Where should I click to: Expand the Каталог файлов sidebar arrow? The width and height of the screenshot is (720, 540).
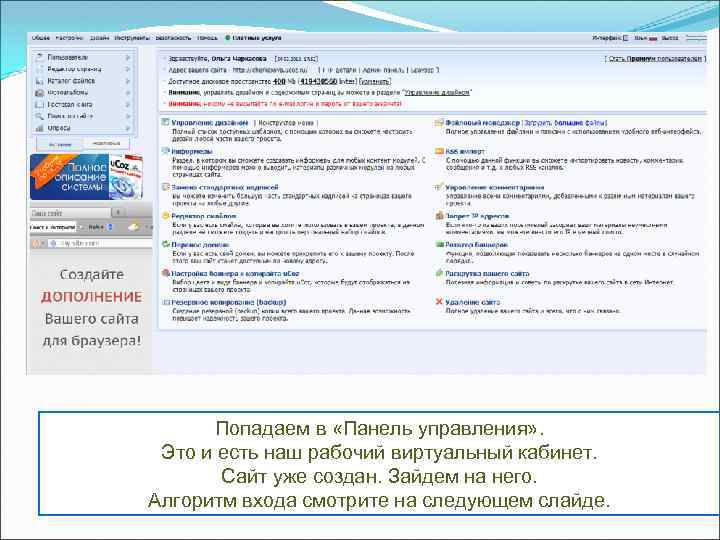pos(128,81)
